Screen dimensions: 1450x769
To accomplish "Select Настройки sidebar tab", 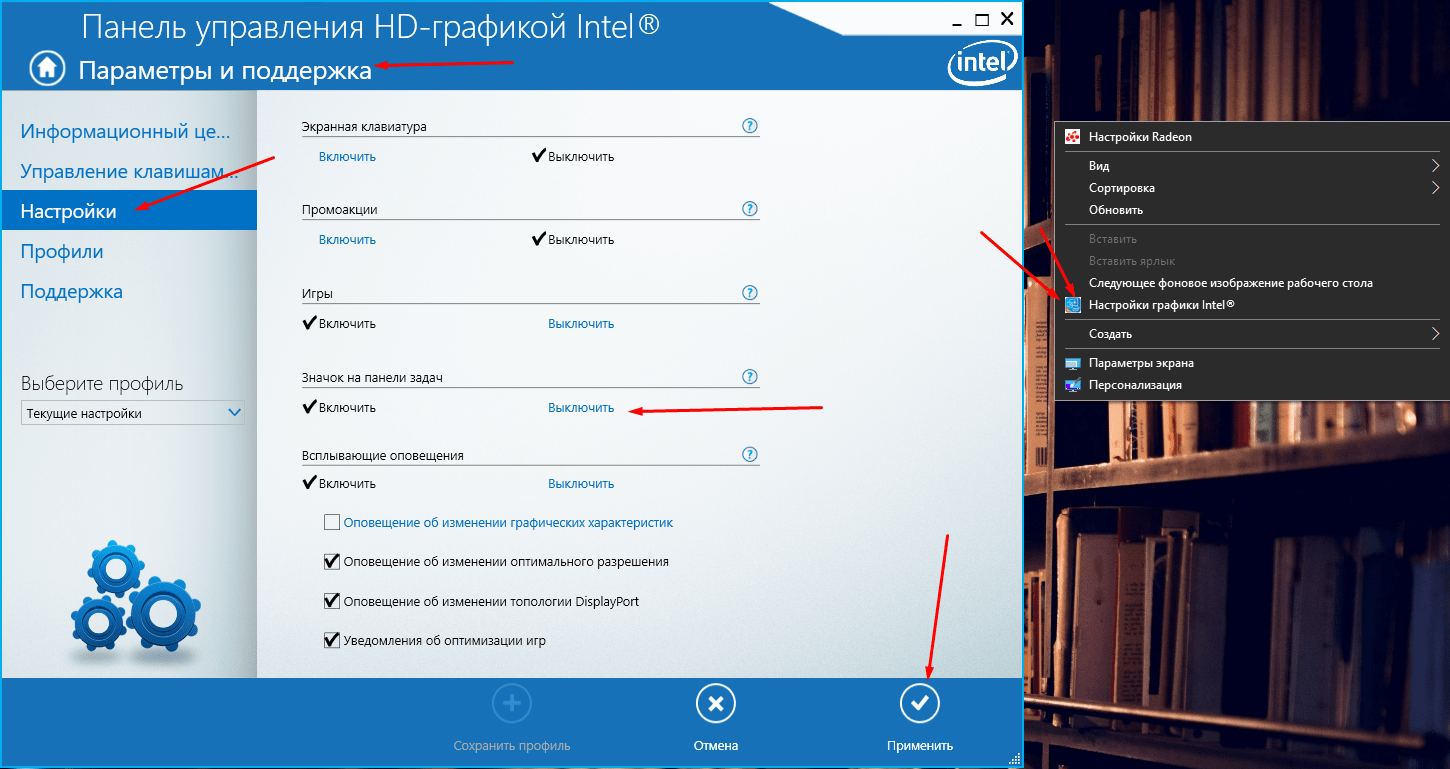I will pyautogui.click(x=128, y=211).
